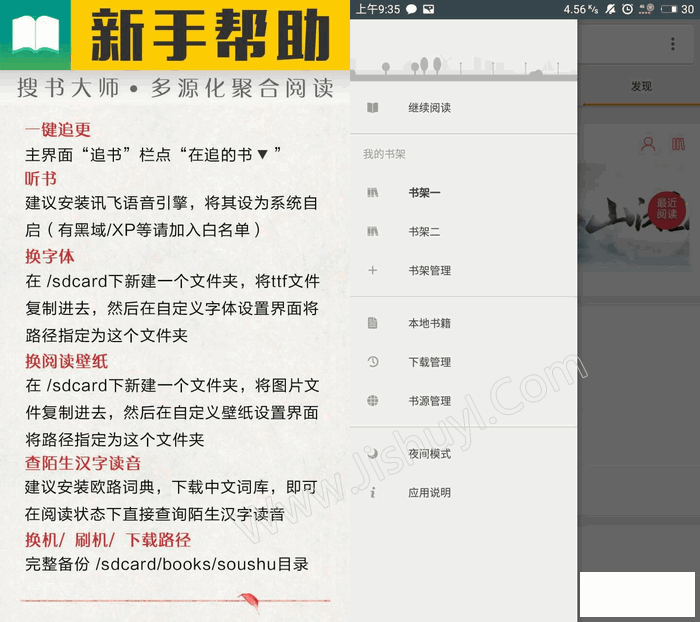This screenshot has width=700, height=622.
Task: Tap the alarm clock status icon
Action: point(627,9)
